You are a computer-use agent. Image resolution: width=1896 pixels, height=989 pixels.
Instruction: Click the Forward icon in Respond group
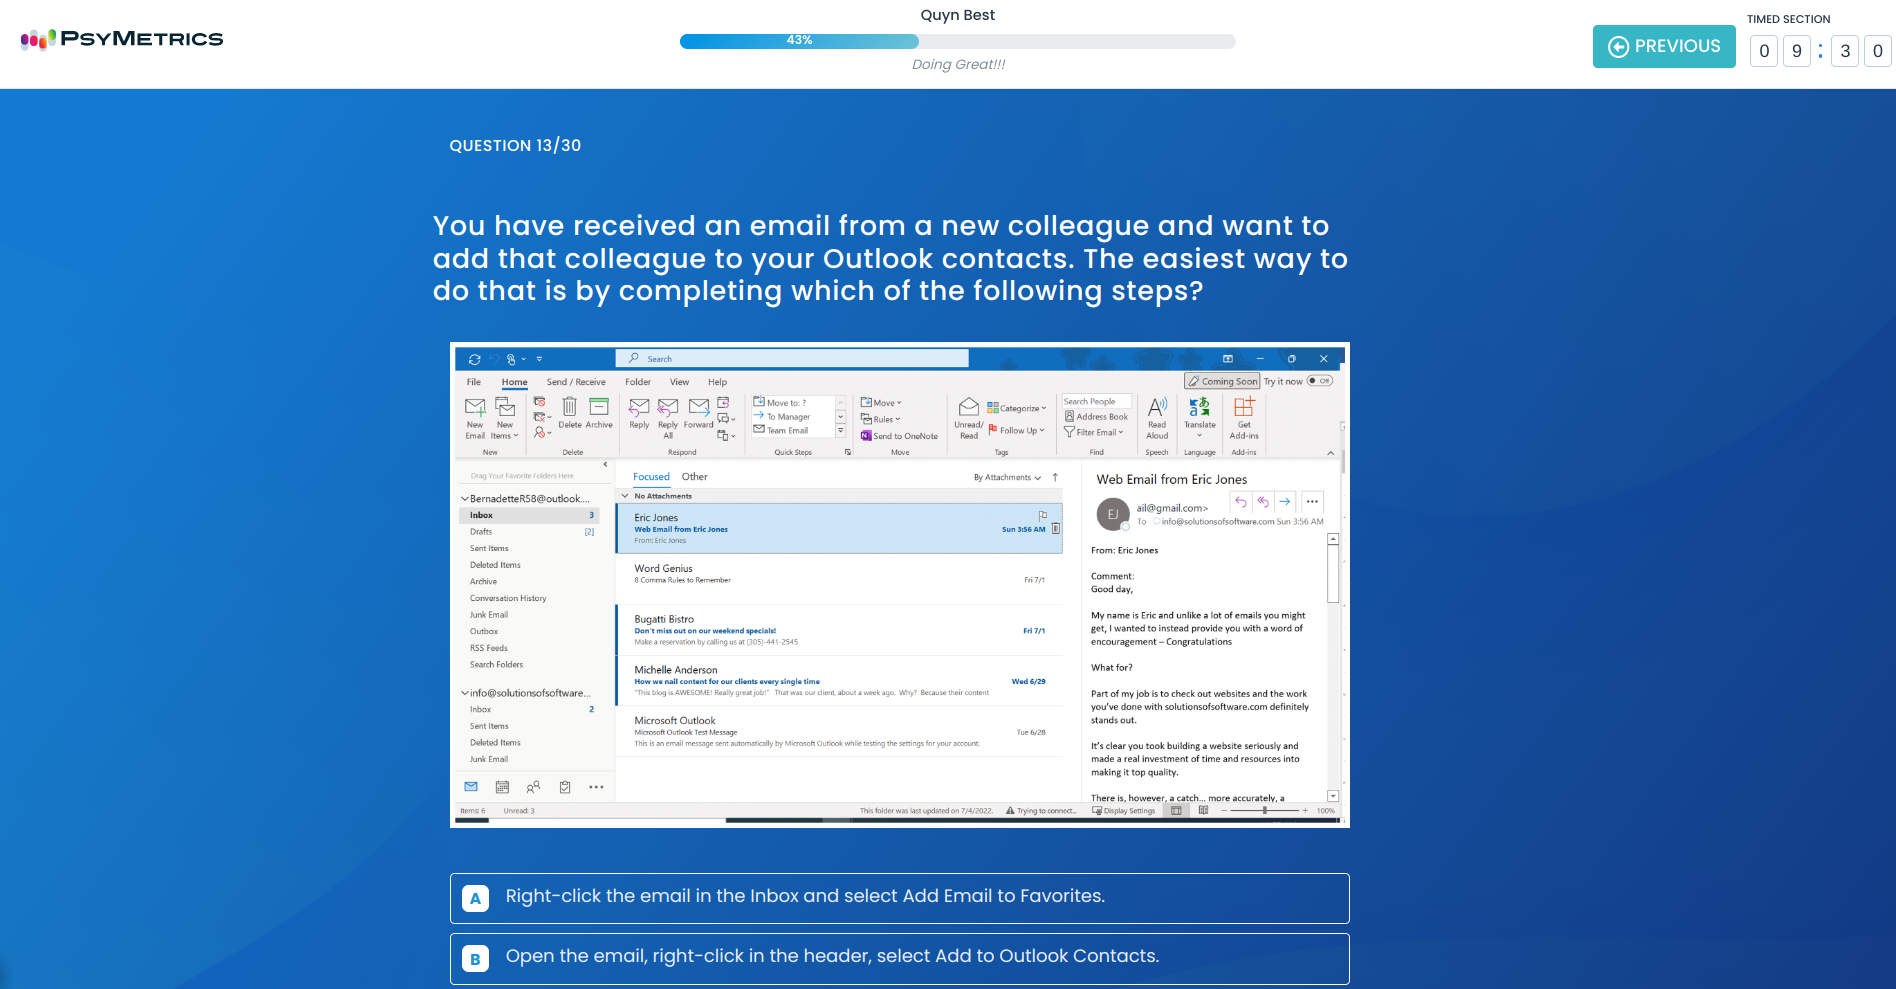click(x=699, y=408)
